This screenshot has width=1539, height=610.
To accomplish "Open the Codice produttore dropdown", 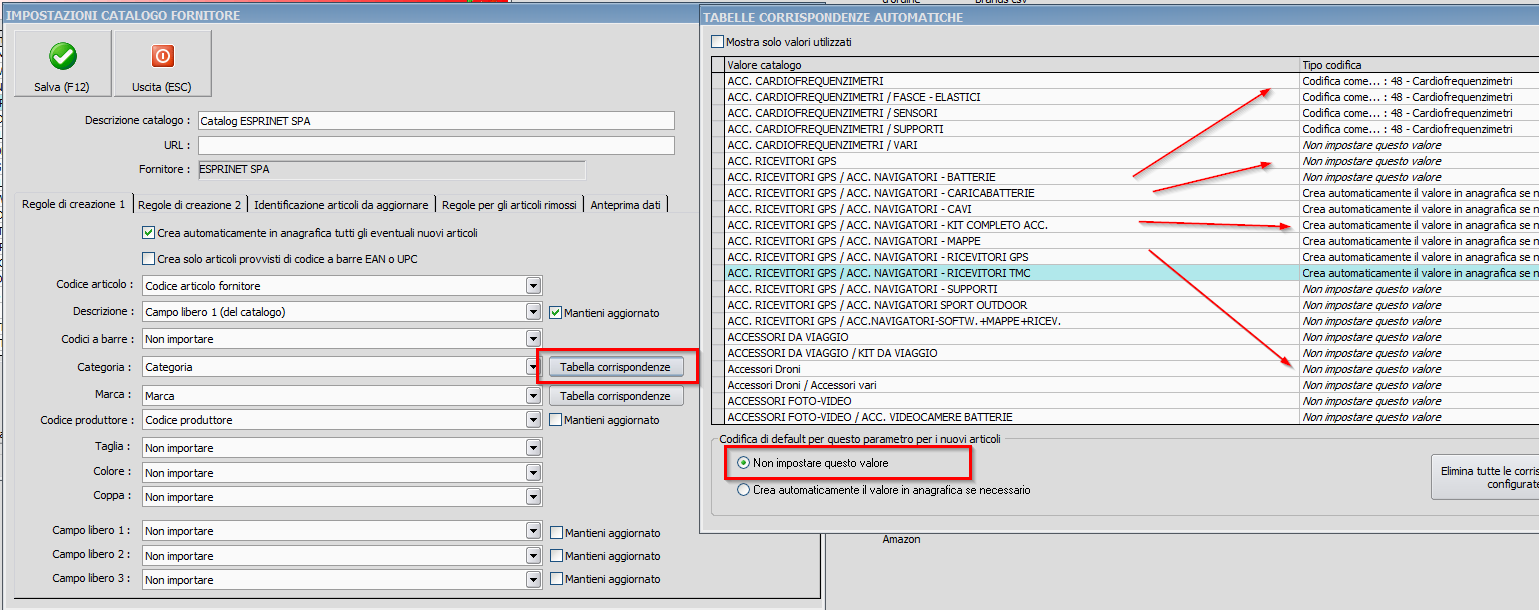I will 534,420.
